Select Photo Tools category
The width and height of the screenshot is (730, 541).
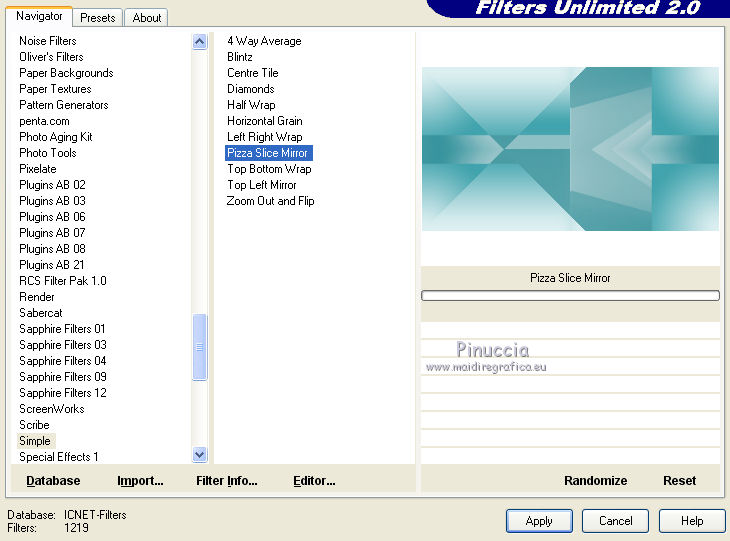47,153
